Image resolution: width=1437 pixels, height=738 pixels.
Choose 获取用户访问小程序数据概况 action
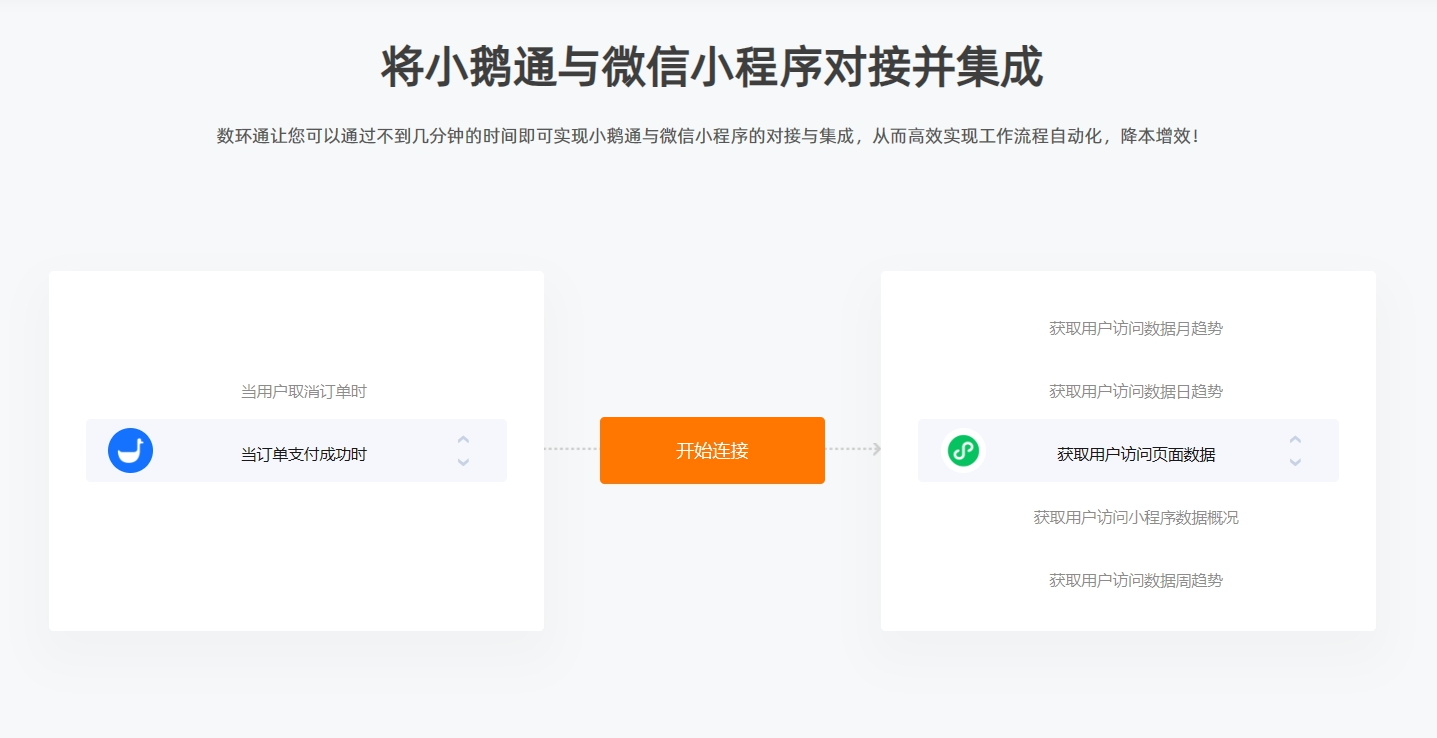pyautogui.click(x=1136, y=517)
